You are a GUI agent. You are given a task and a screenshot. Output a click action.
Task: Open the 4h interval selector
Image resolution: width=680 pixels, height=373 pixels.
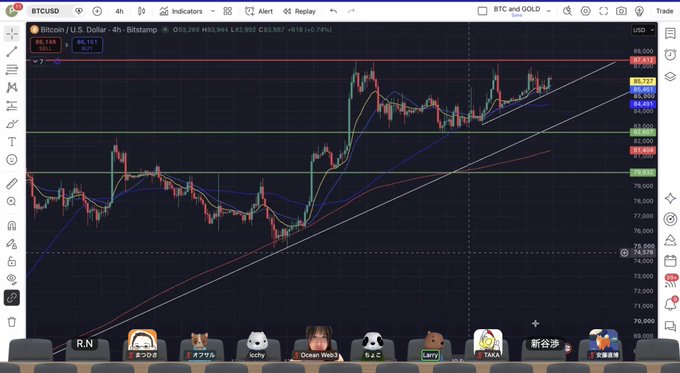119,11
